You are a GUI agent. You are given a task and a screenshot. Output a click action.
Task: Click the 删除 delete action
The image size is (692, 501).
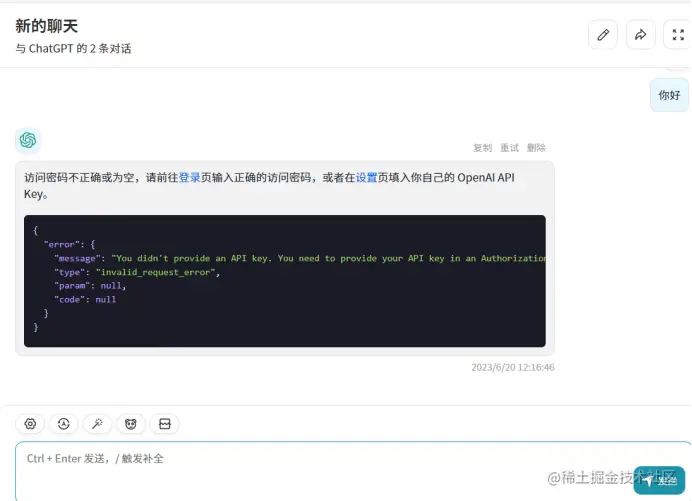(536, 147)
